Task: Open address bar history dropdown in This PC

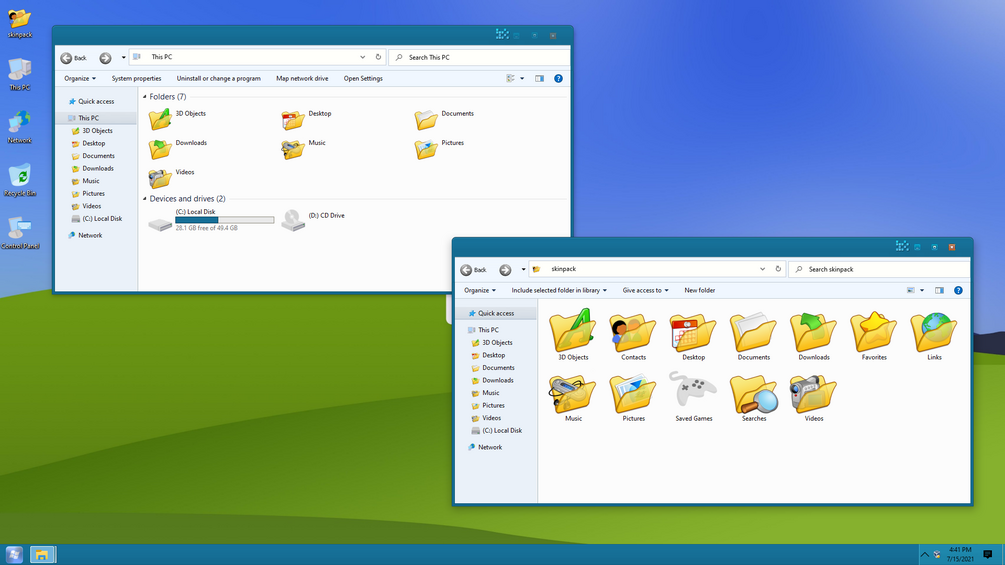Action: [x=363, y=57]
